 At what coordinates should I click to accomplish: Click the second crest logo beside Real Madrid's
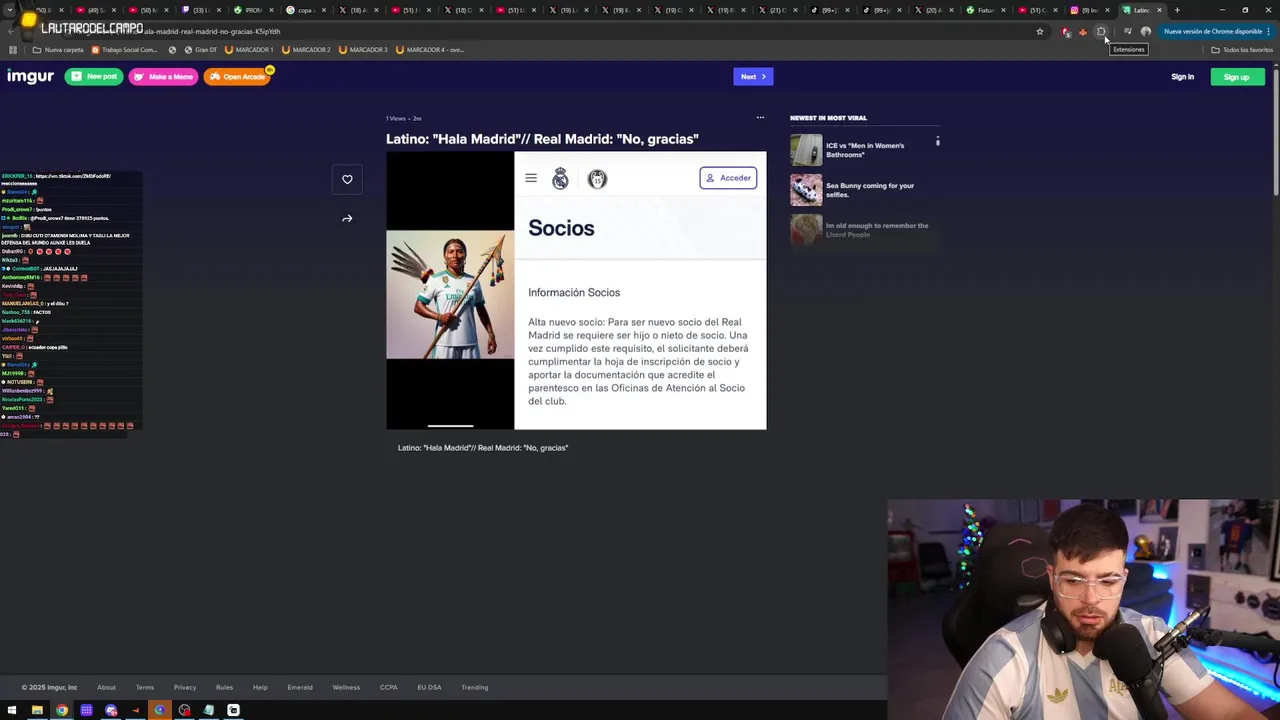click(x=597, y=178)
